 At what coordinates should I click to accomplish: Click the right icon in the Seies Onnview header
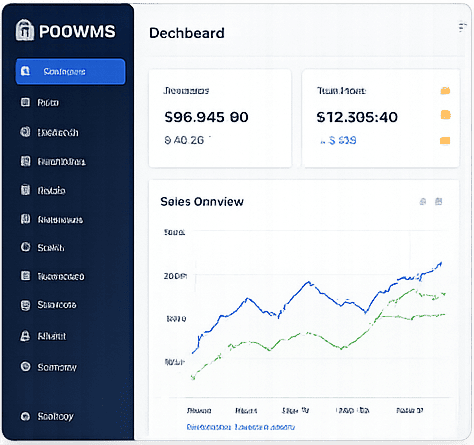(x=439, y=201)
